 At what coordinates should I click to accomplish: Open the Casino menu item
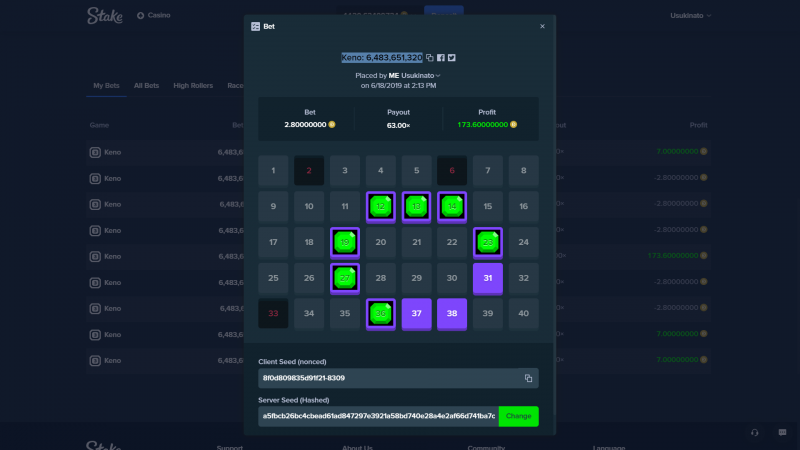[x=154, y=15]
